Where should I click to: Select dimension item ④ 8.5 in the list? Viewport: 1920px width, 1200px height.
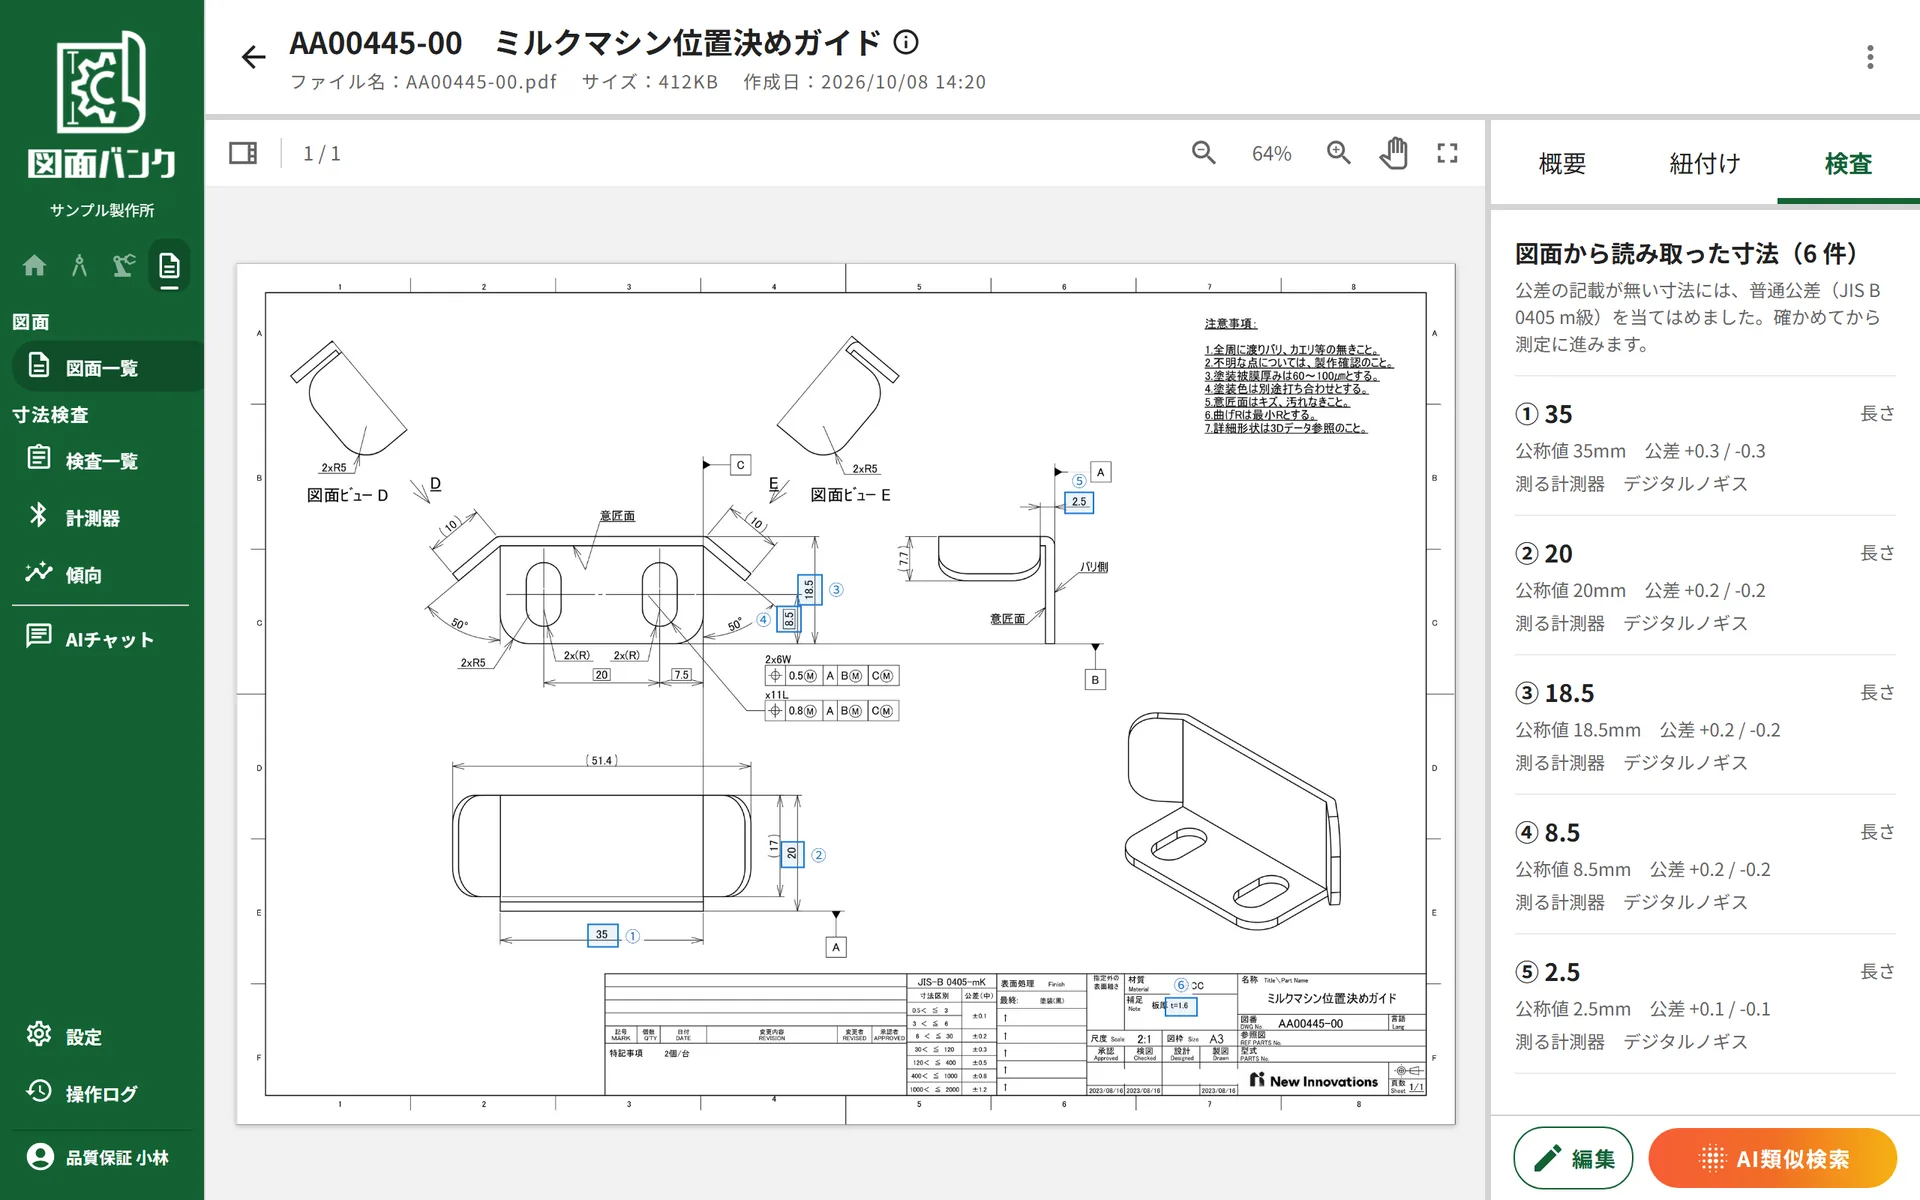(1705, 866)
